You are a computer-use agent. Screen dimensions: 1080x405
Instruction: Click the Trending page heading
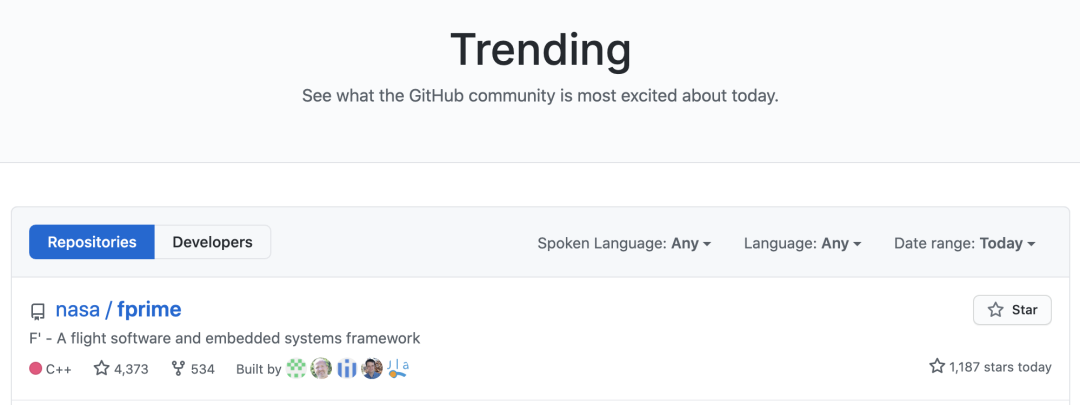[x=540, y=49]
